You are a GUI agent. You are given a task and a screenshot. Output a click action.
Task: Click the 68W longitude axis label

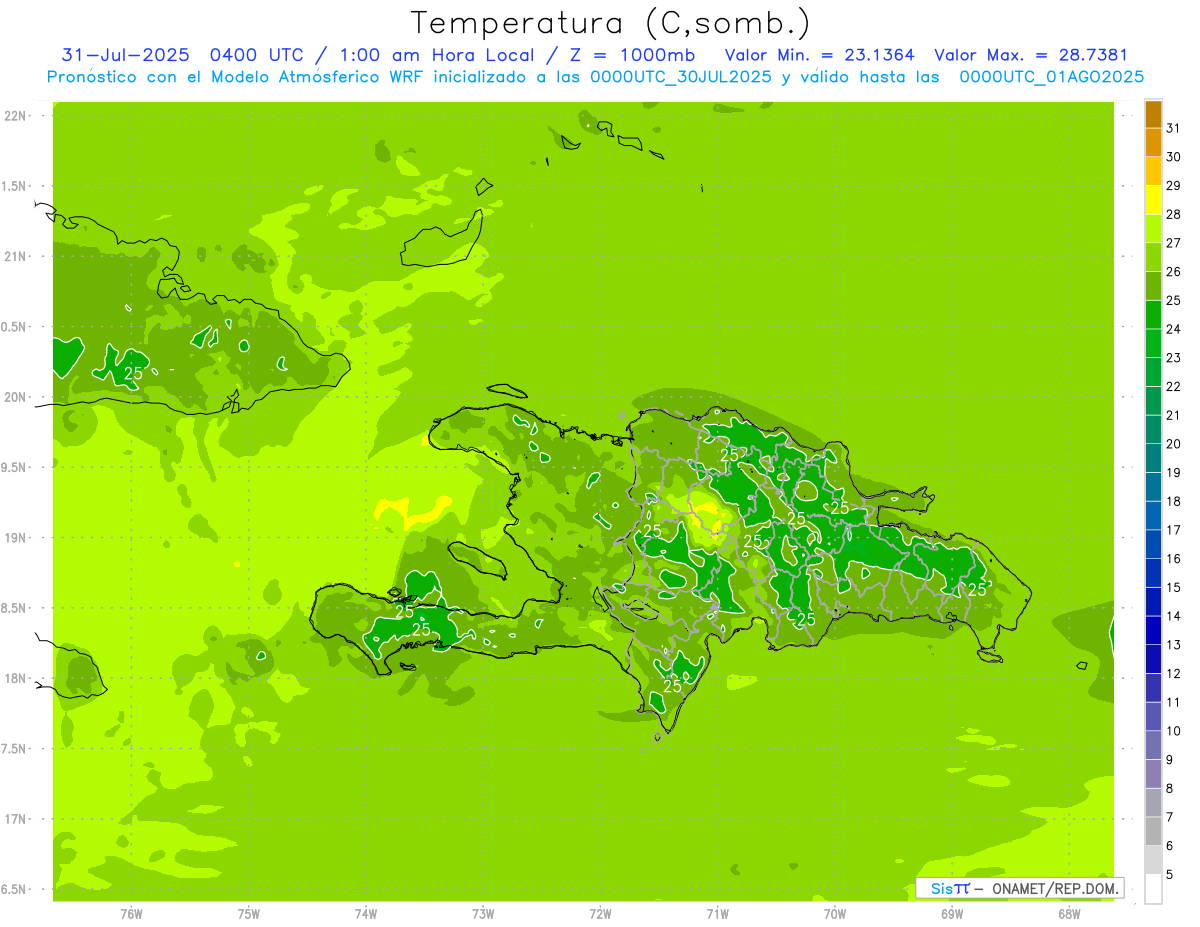tap(1069, 914)
